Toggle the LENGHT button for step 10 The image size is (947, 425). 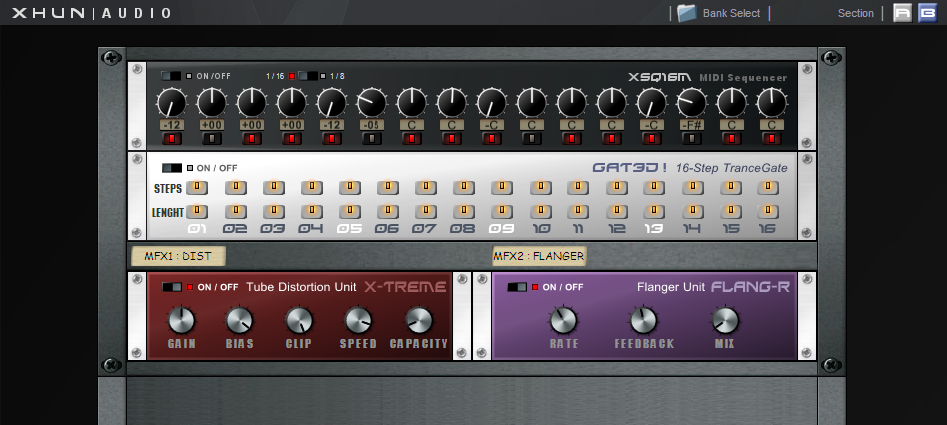(541, 212)
